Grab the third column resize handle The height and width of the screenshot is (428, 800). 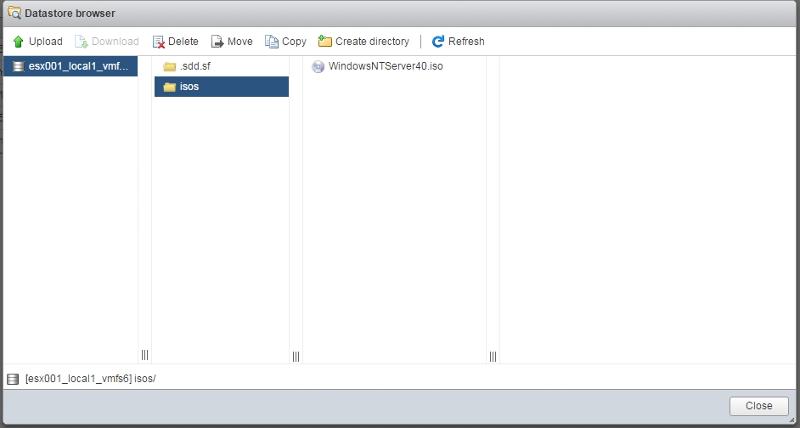[x=493, y=355]
